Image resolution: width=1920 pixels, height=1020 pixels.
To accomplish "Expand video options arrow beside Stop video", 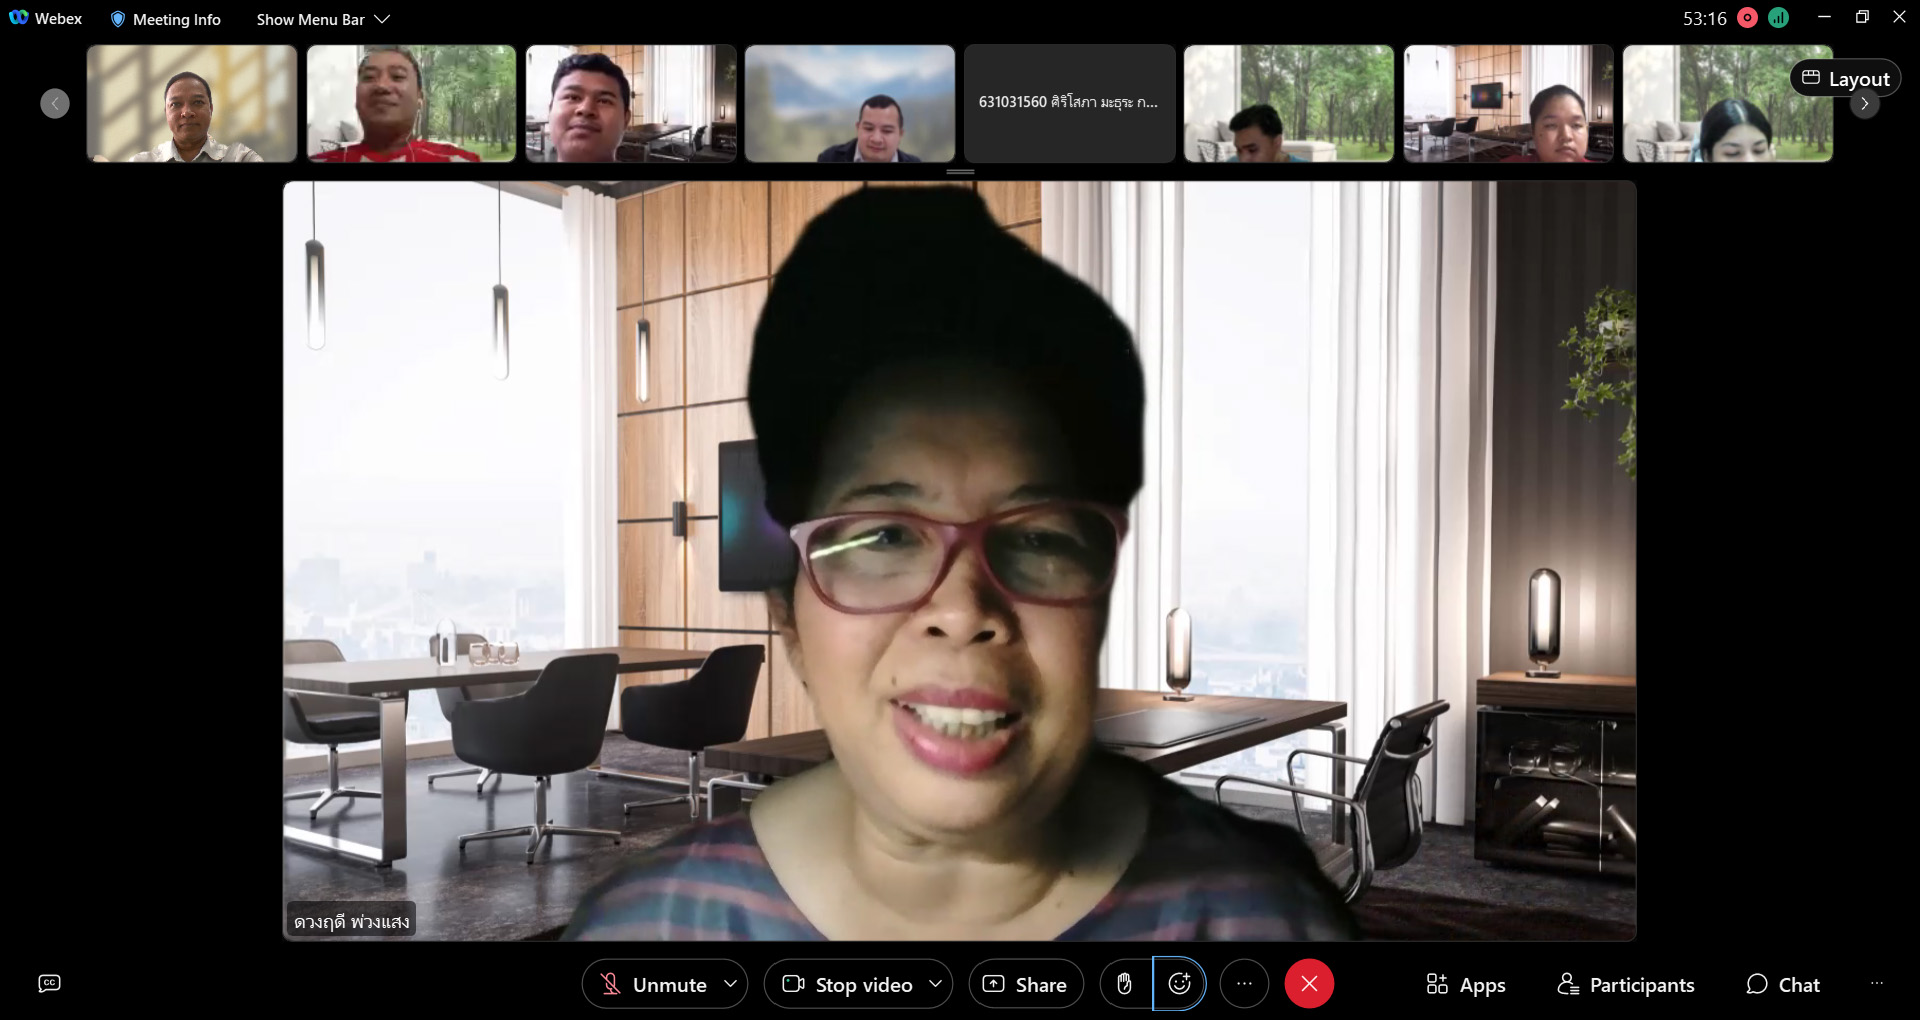I will [x=936, y=984].
